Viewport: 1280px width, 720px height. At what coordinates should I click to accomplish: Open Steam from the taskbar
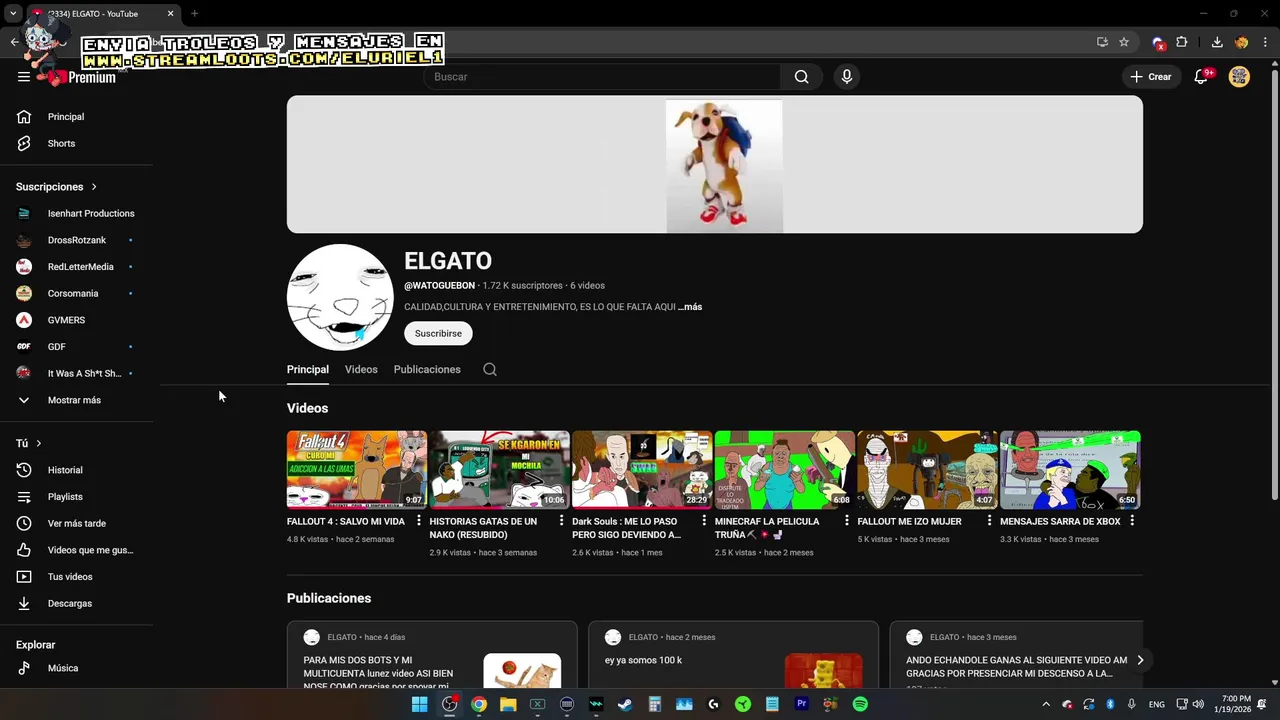coord(625,704)
